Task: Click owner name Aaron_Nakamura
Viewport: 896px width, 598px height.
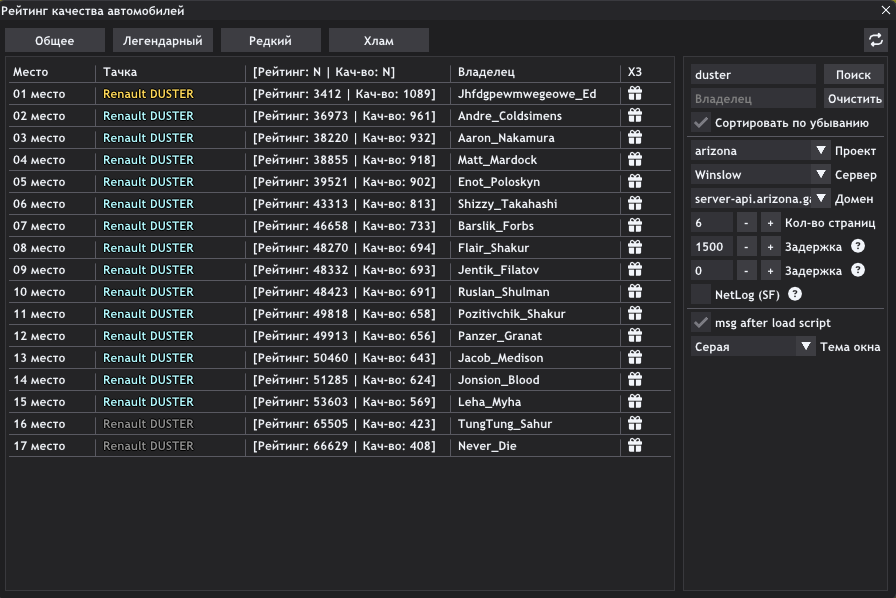Action: pos(506,138)
